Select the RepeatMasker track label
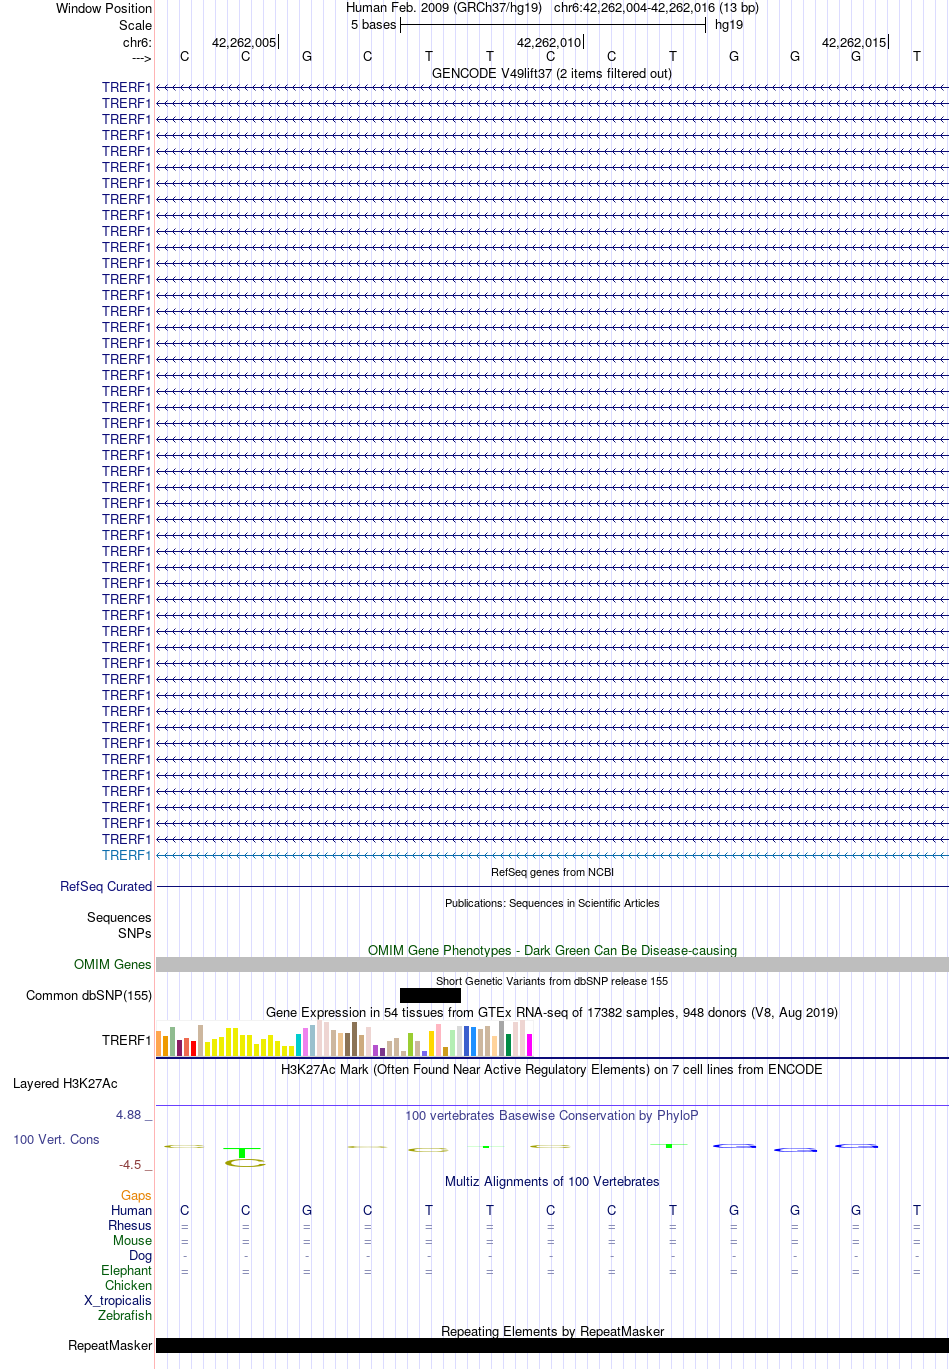Screen dimensions: 950x1369 [x=110, y=1345]
